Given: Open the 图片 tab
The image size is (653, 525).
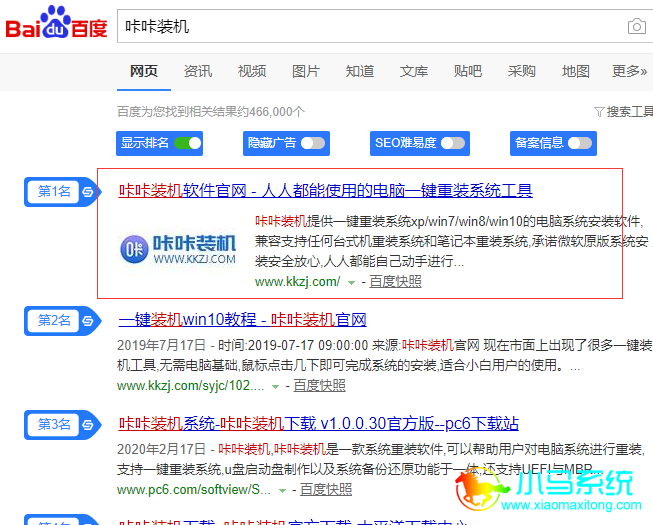Looking at the screenshot, I should tap(306, 71).
